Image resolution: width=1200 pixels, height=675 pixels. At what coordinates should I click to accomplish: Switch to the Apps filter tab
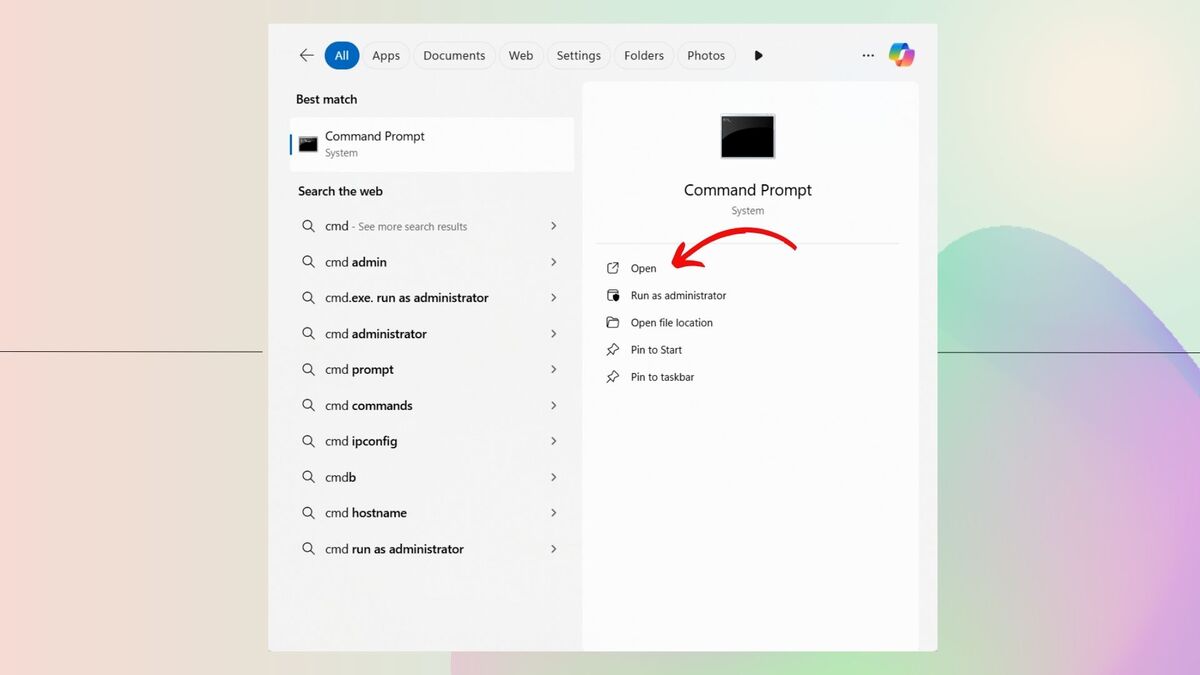386,56
